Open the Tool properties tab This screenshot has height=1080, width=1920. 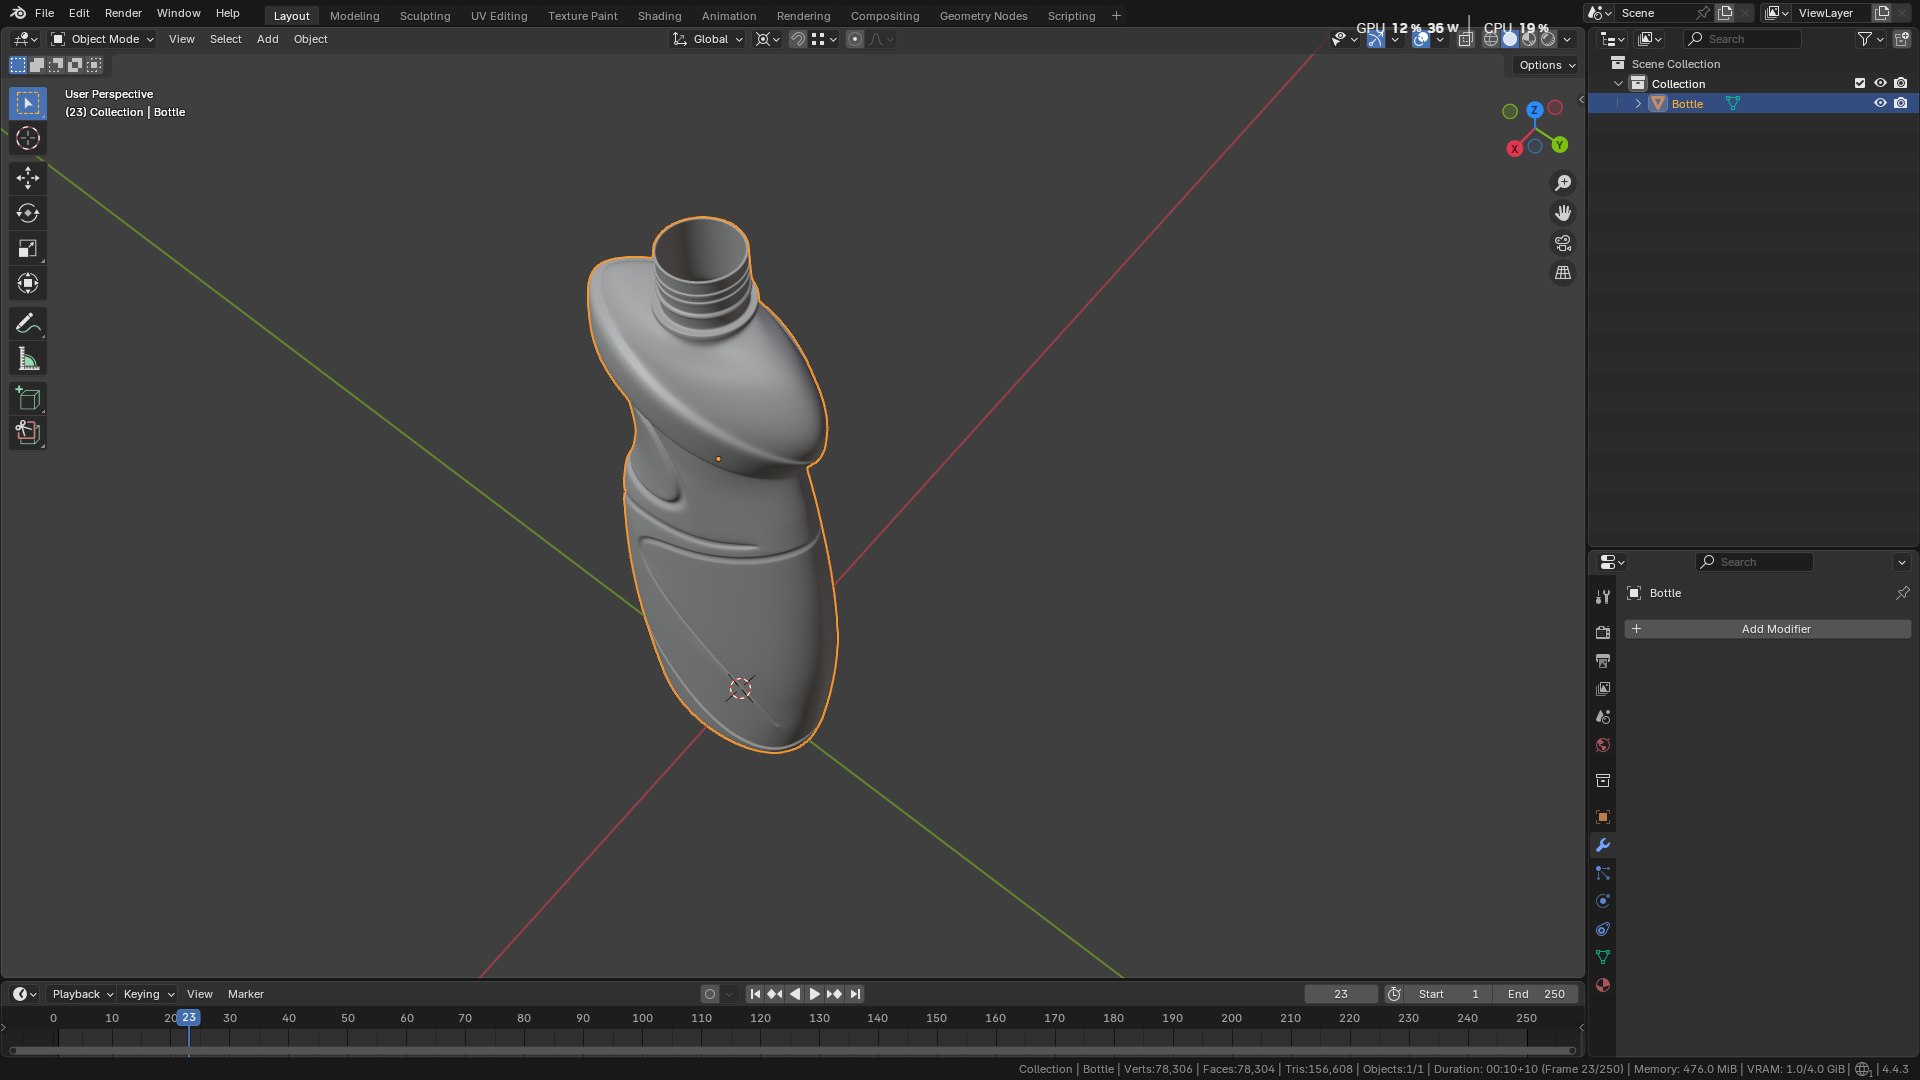(1603, 597)
